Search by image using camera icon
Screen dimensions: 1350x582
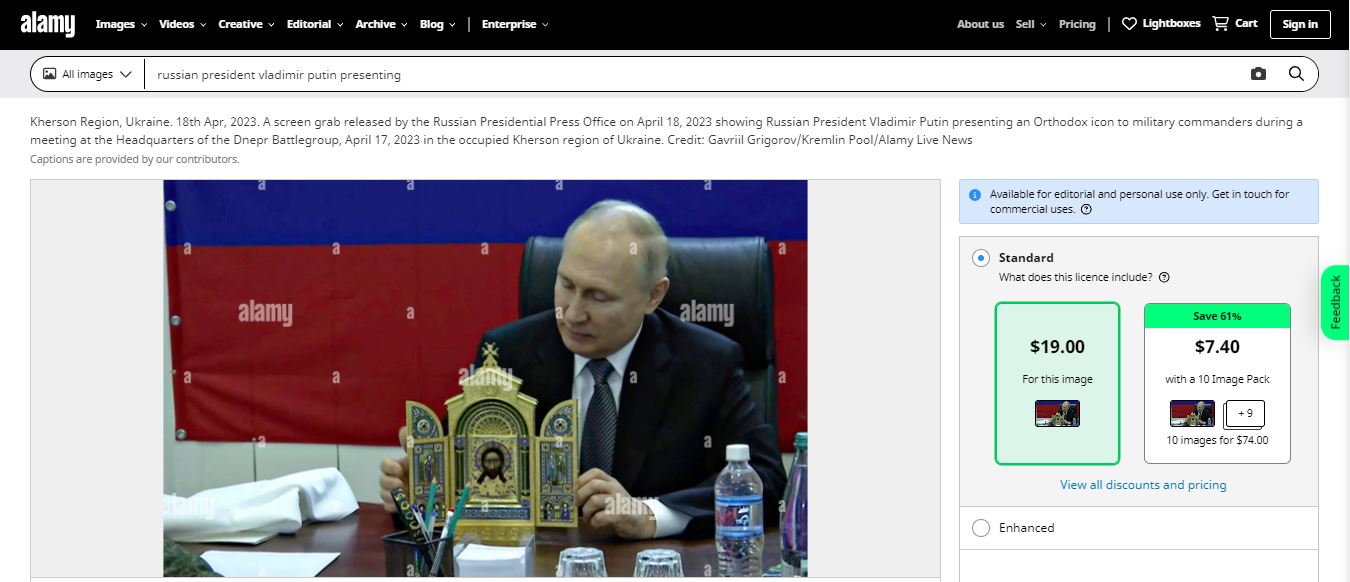pos(1258,74)
